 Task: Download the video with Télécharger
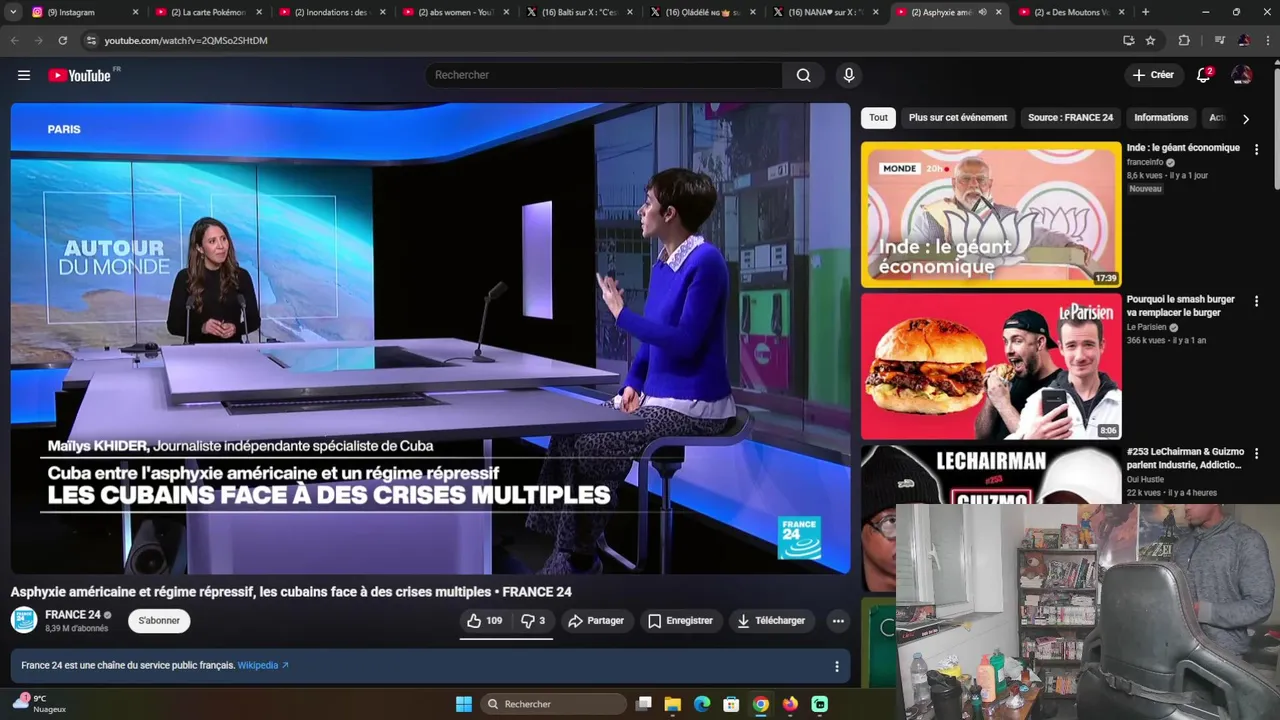[771, 621]
